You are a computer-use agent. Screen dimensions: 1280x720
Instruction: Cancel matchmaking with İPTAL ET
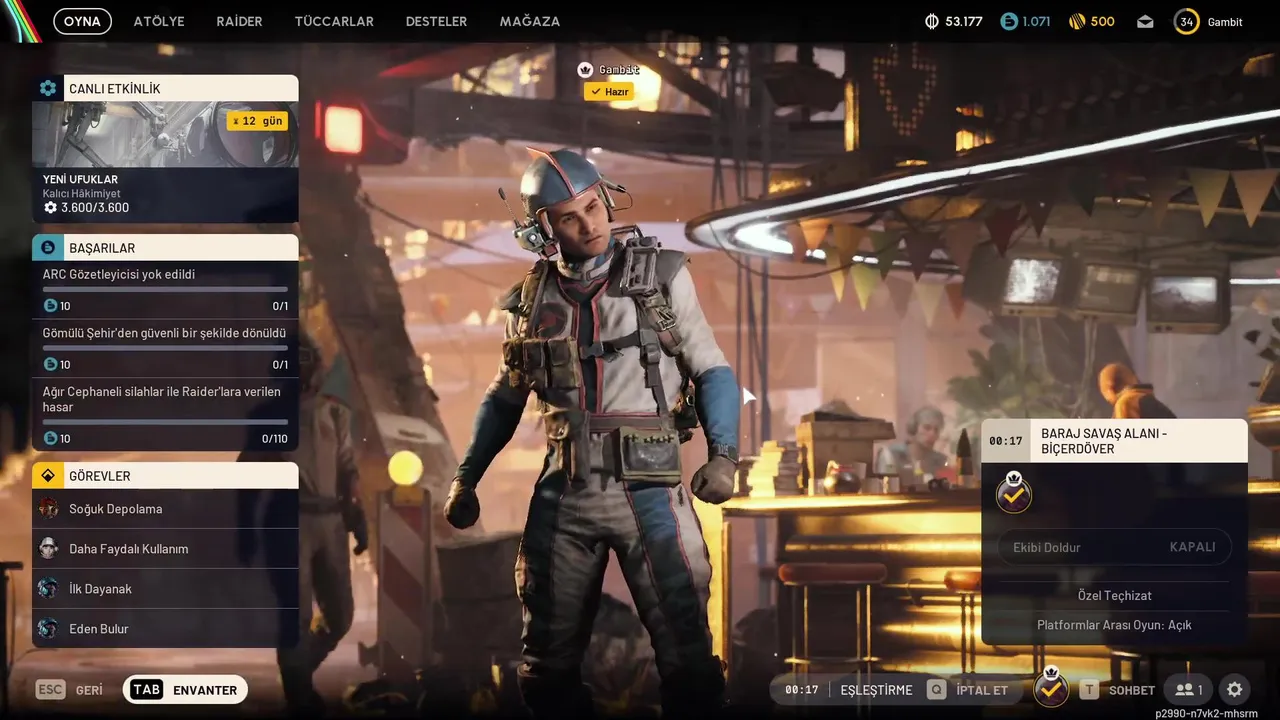[967, 690]
